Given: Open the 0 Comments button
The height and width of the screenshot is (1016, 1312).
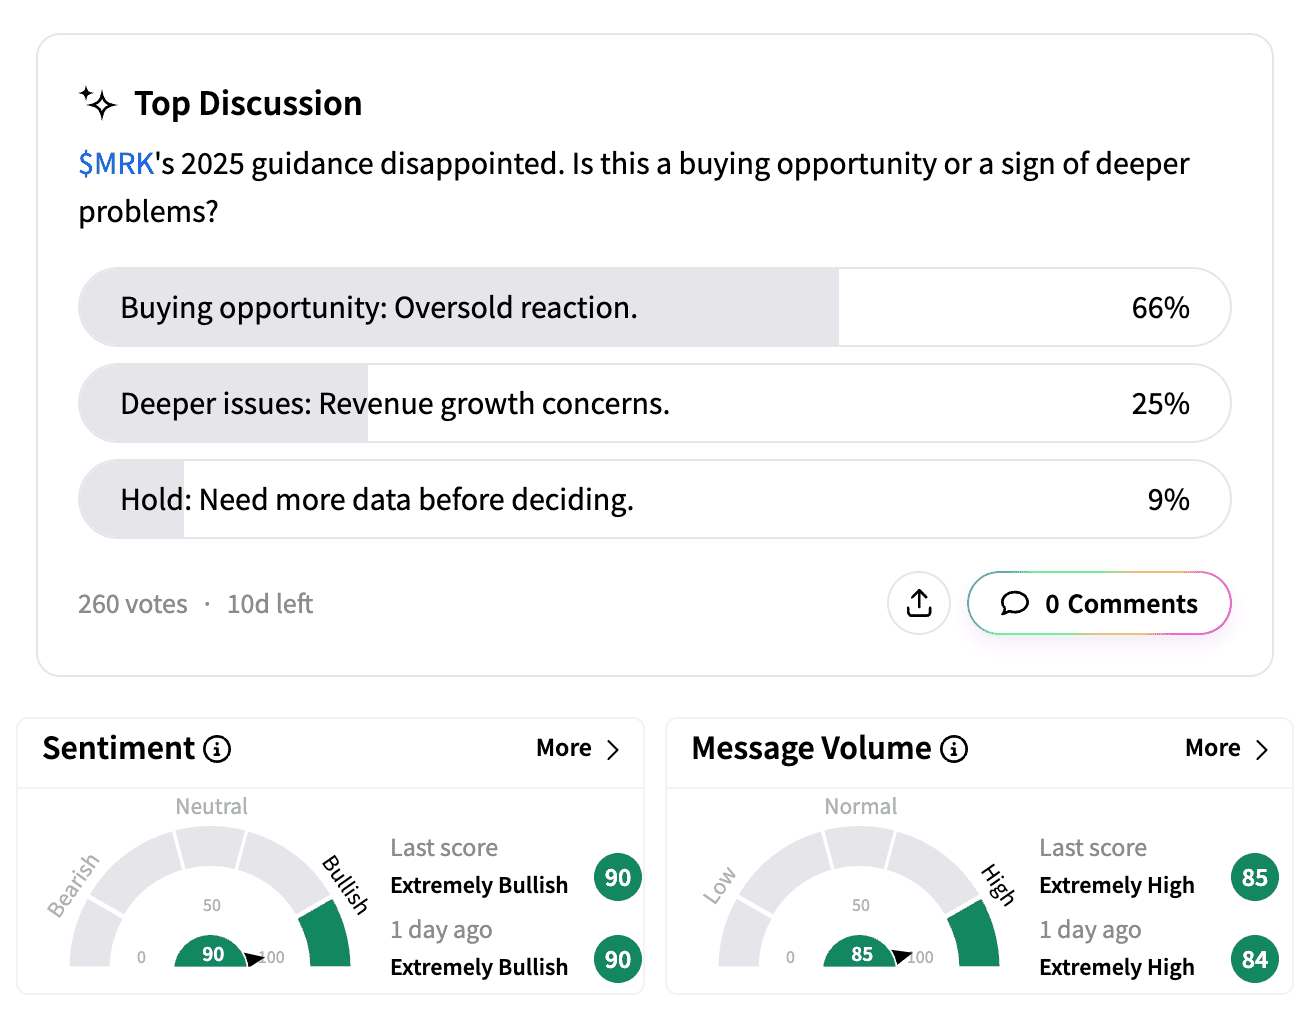Looking at the screenshot, I should (x=1099, y=603).
